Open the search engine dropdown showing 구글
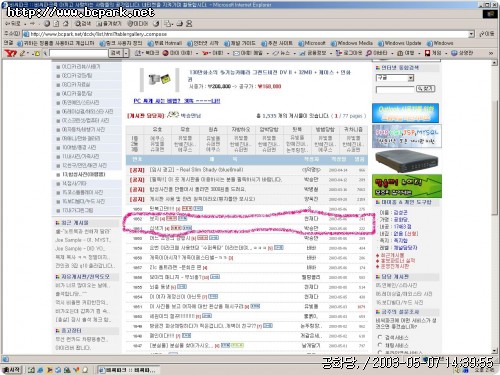The height and width of the screenshot is (375, 500). pyautogui.click(x=395, y=78)
